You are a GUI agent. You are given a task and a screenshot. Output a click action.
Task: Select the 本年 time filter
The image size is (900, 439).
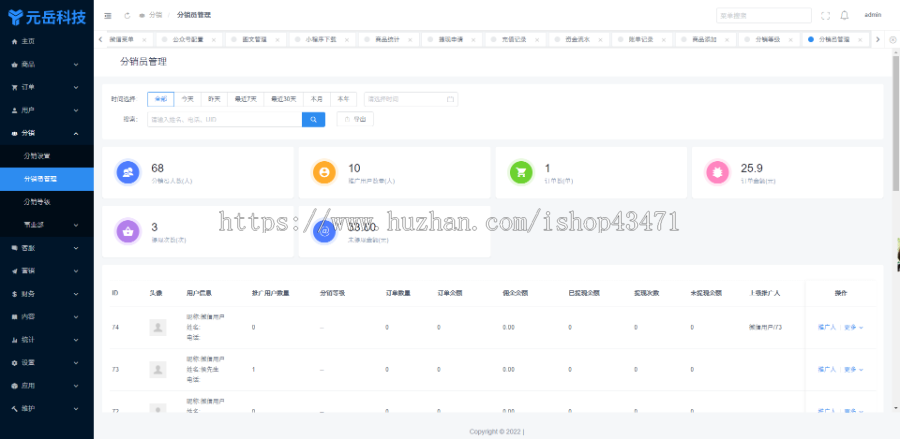tap(343, 99)
